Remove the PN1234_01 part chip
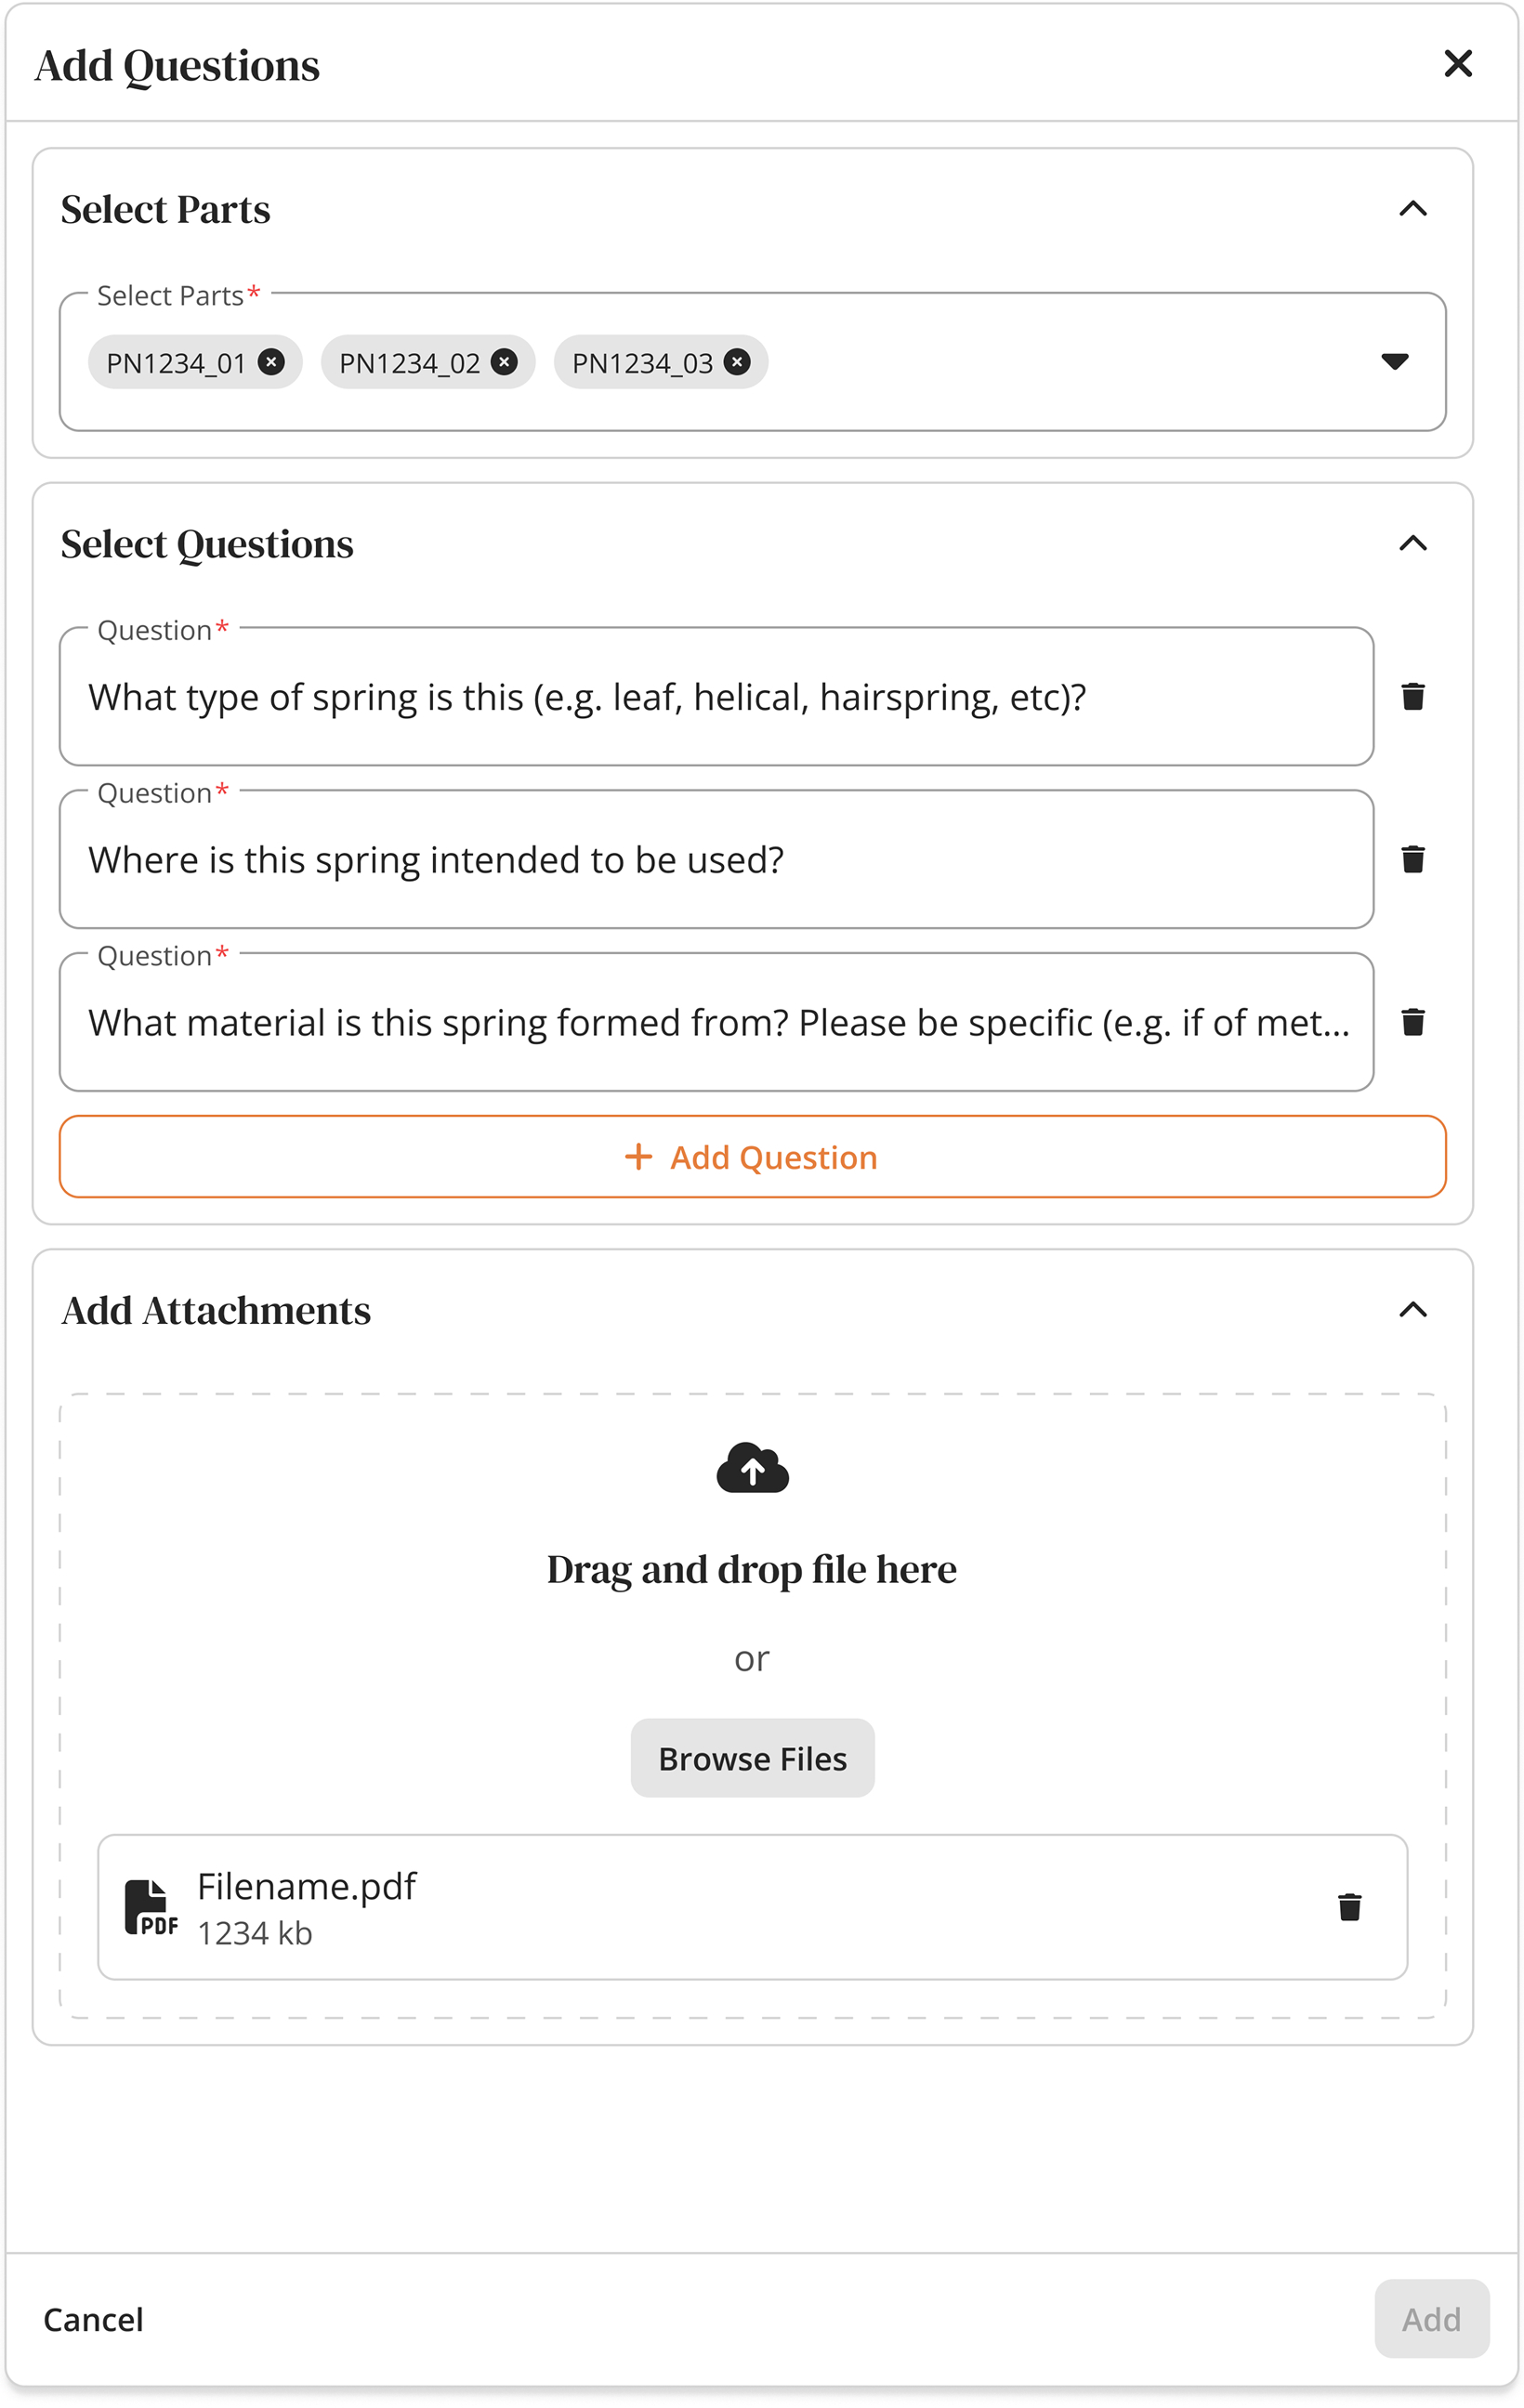This screenshot has height=2408, width=1524. pyautogui.click(x=271, y=362)
